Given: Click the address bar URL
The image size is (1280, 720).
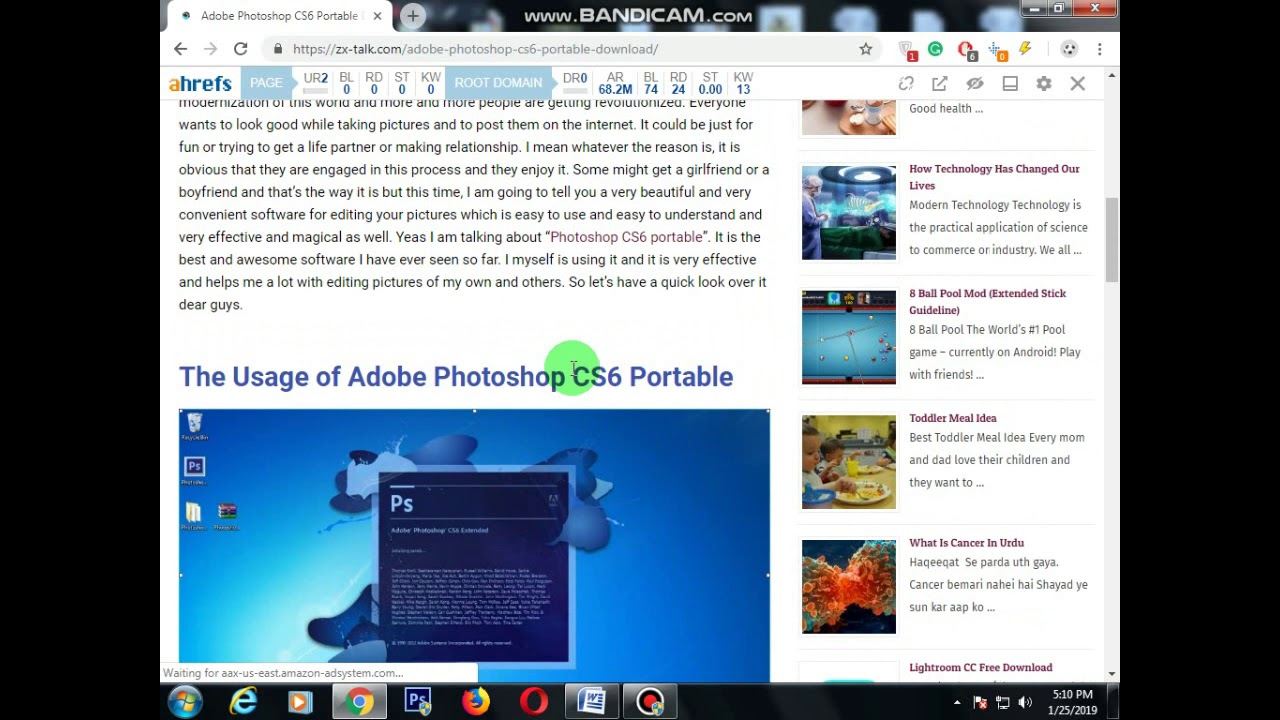Looking at the screenshot, I should click(x=475, y=49).
